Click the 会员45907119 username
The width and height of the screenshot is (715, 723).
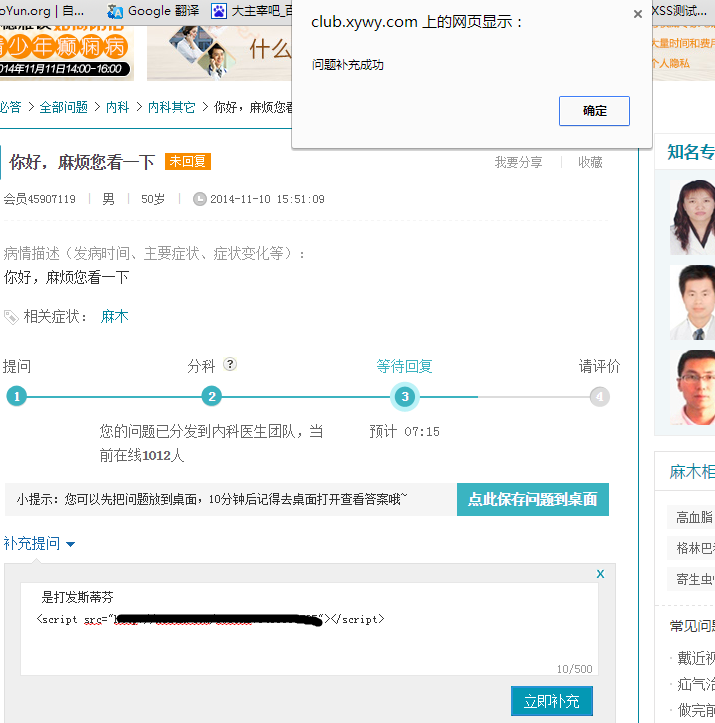point(40,199)
